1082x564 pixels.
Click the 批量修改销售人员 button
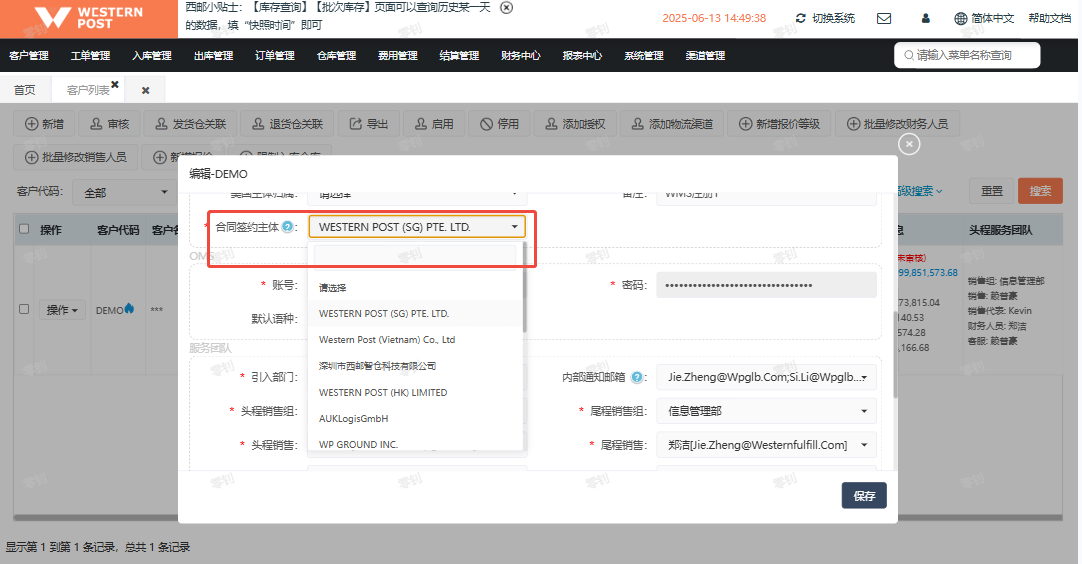tap(76, 157)
